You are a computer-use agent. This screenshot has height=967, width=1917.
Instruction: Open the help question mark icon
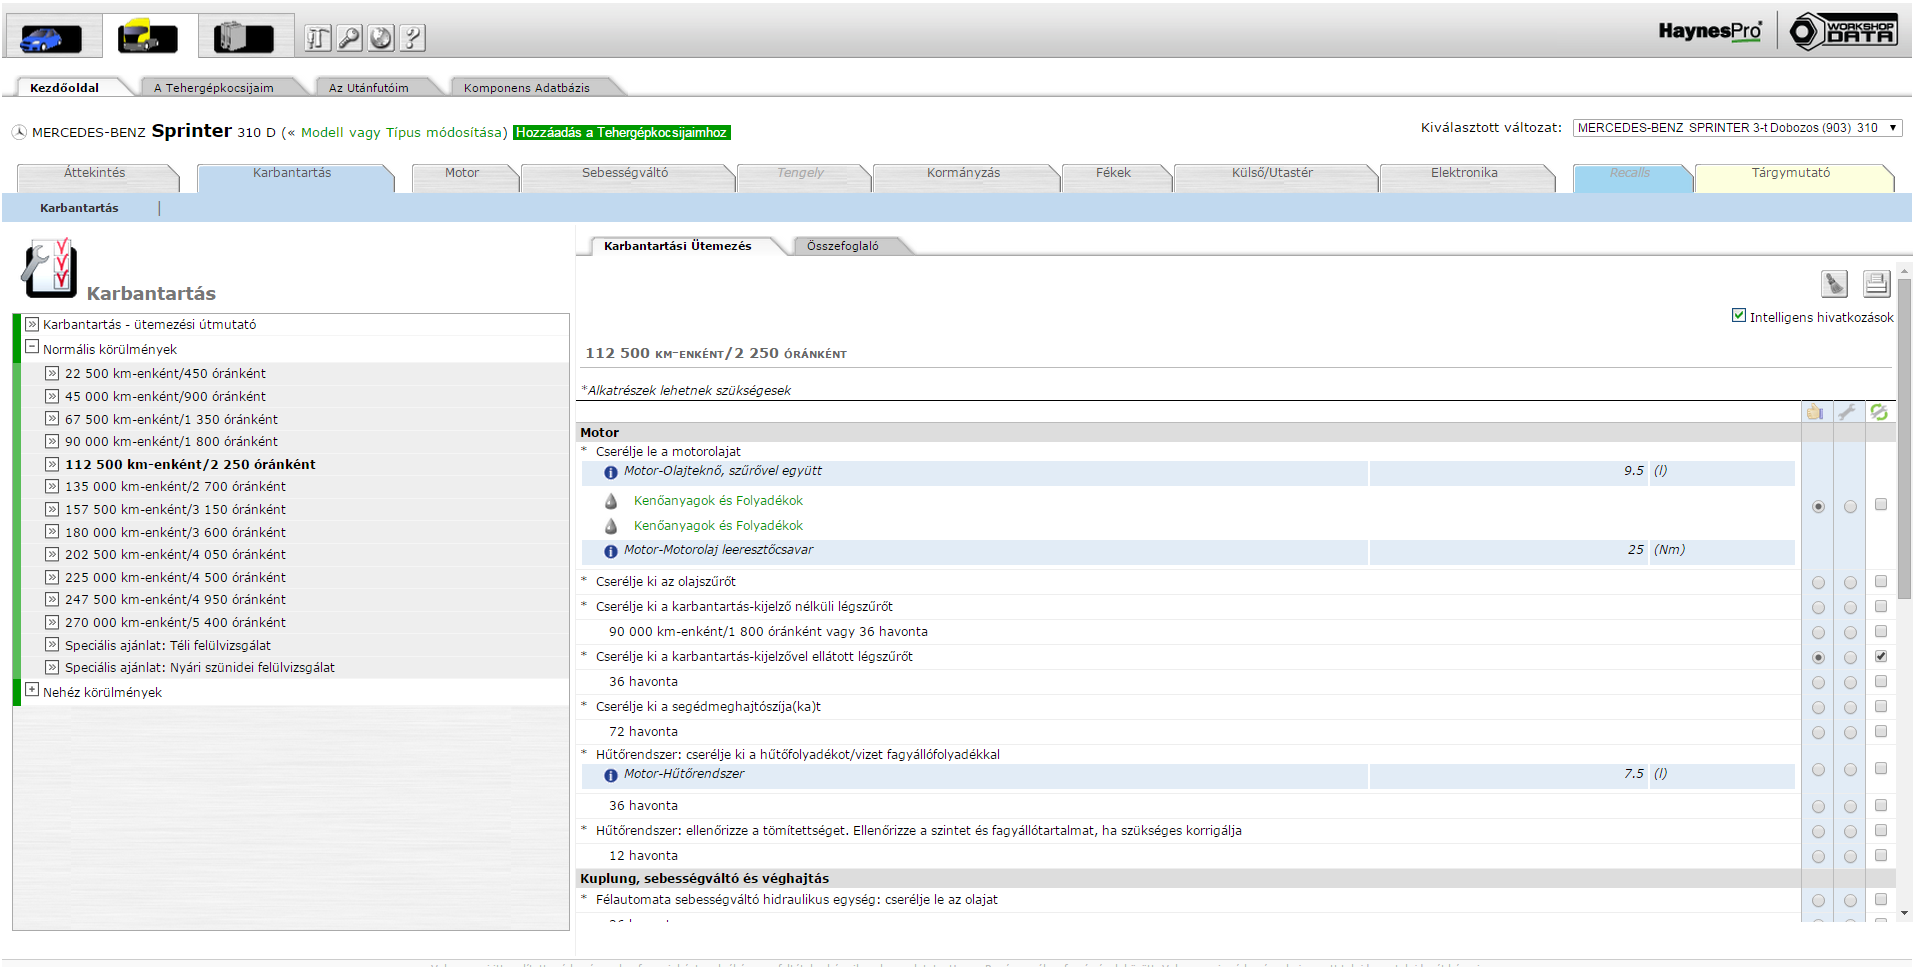(x=412, y=38)
